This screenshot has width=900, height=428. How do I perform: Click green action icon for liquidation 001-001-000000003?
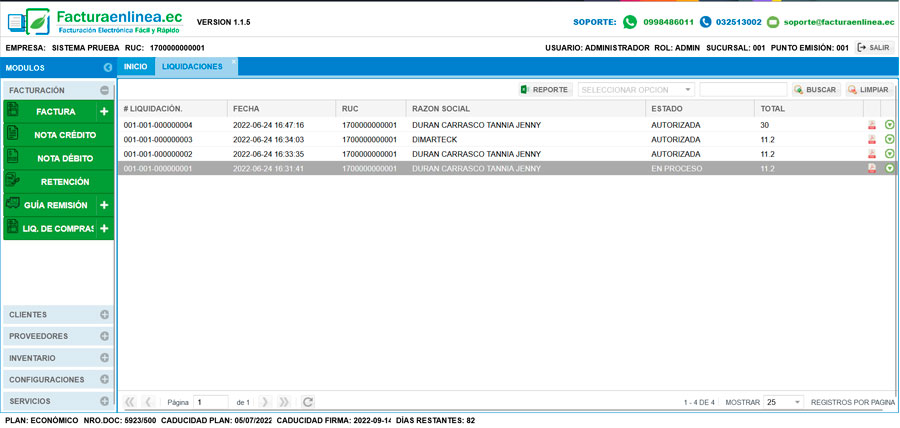coord(889,139)
